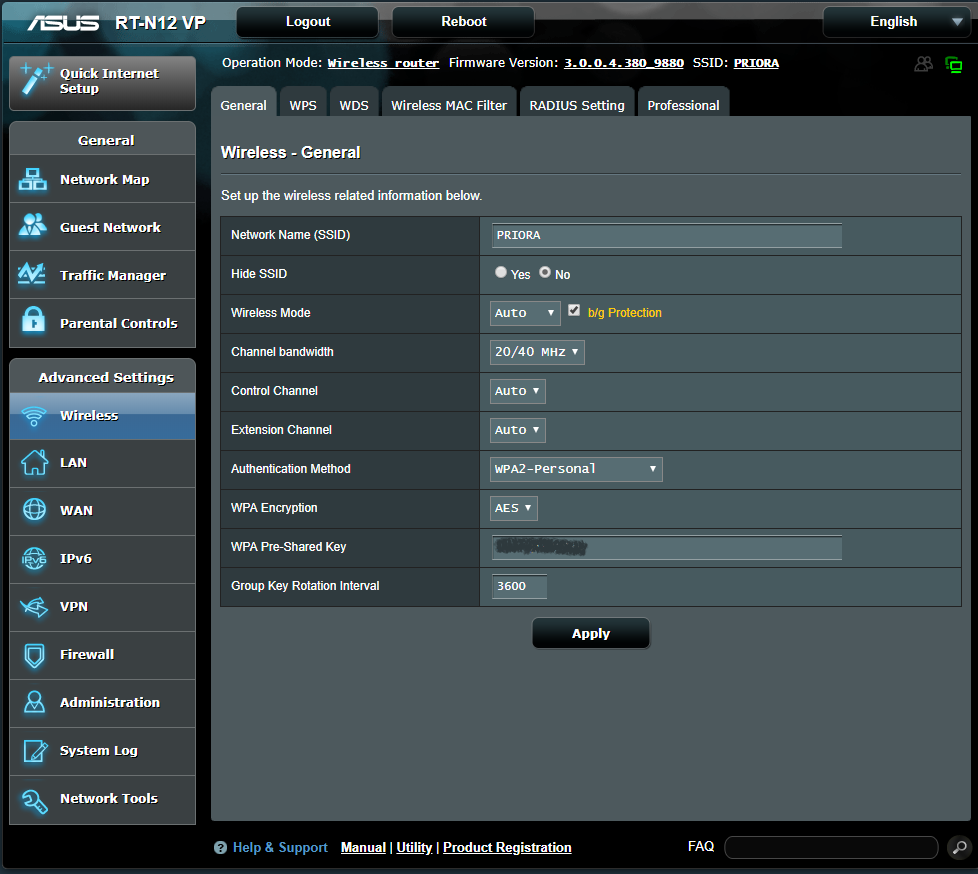978x874 pixels.
Task: Click the green network connection status icon
Action: point(954,64)
